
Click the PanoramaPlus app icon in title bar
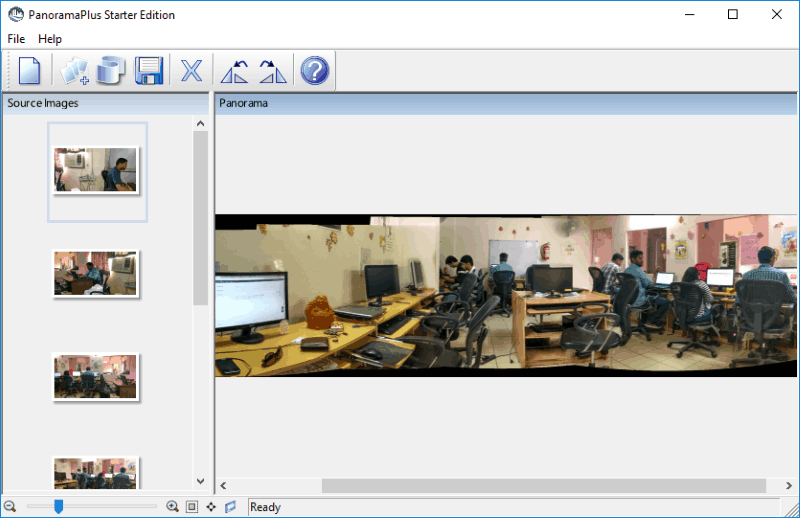16,14
